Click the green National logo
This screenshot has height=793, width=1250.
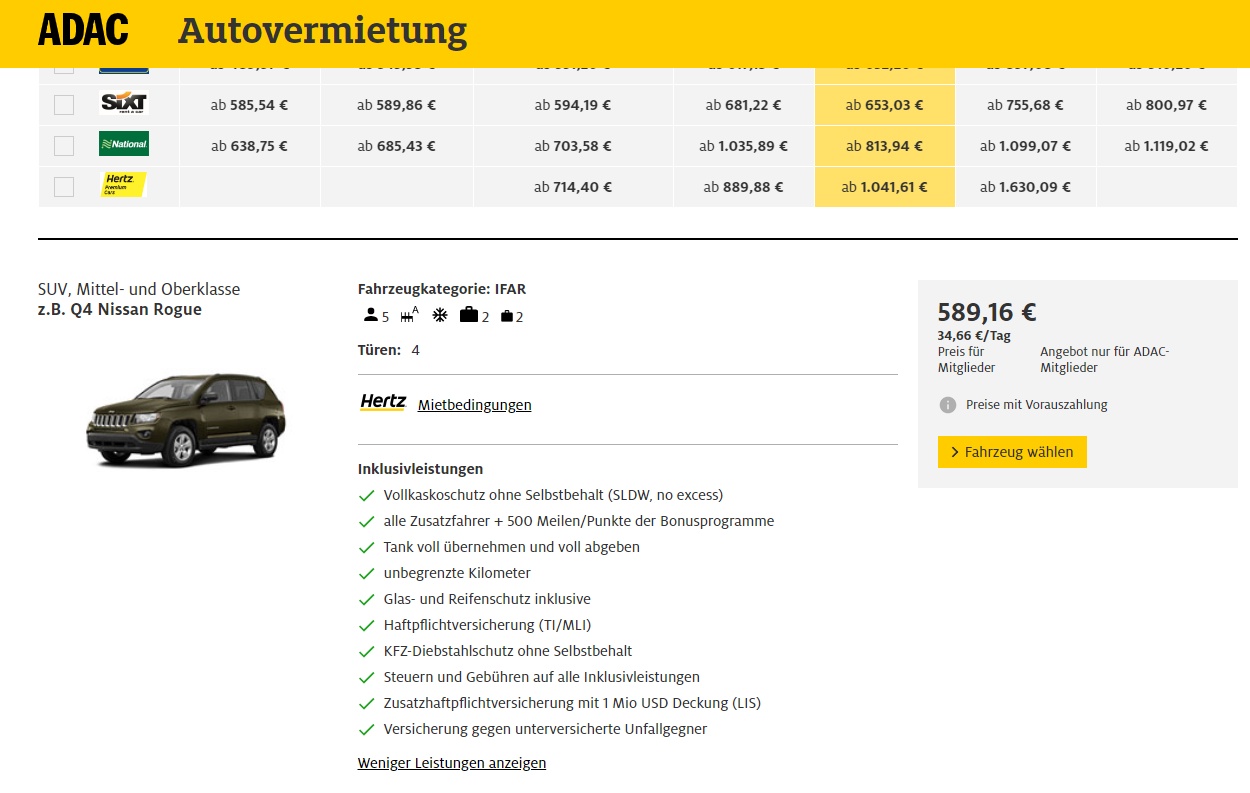pos(124,144)
